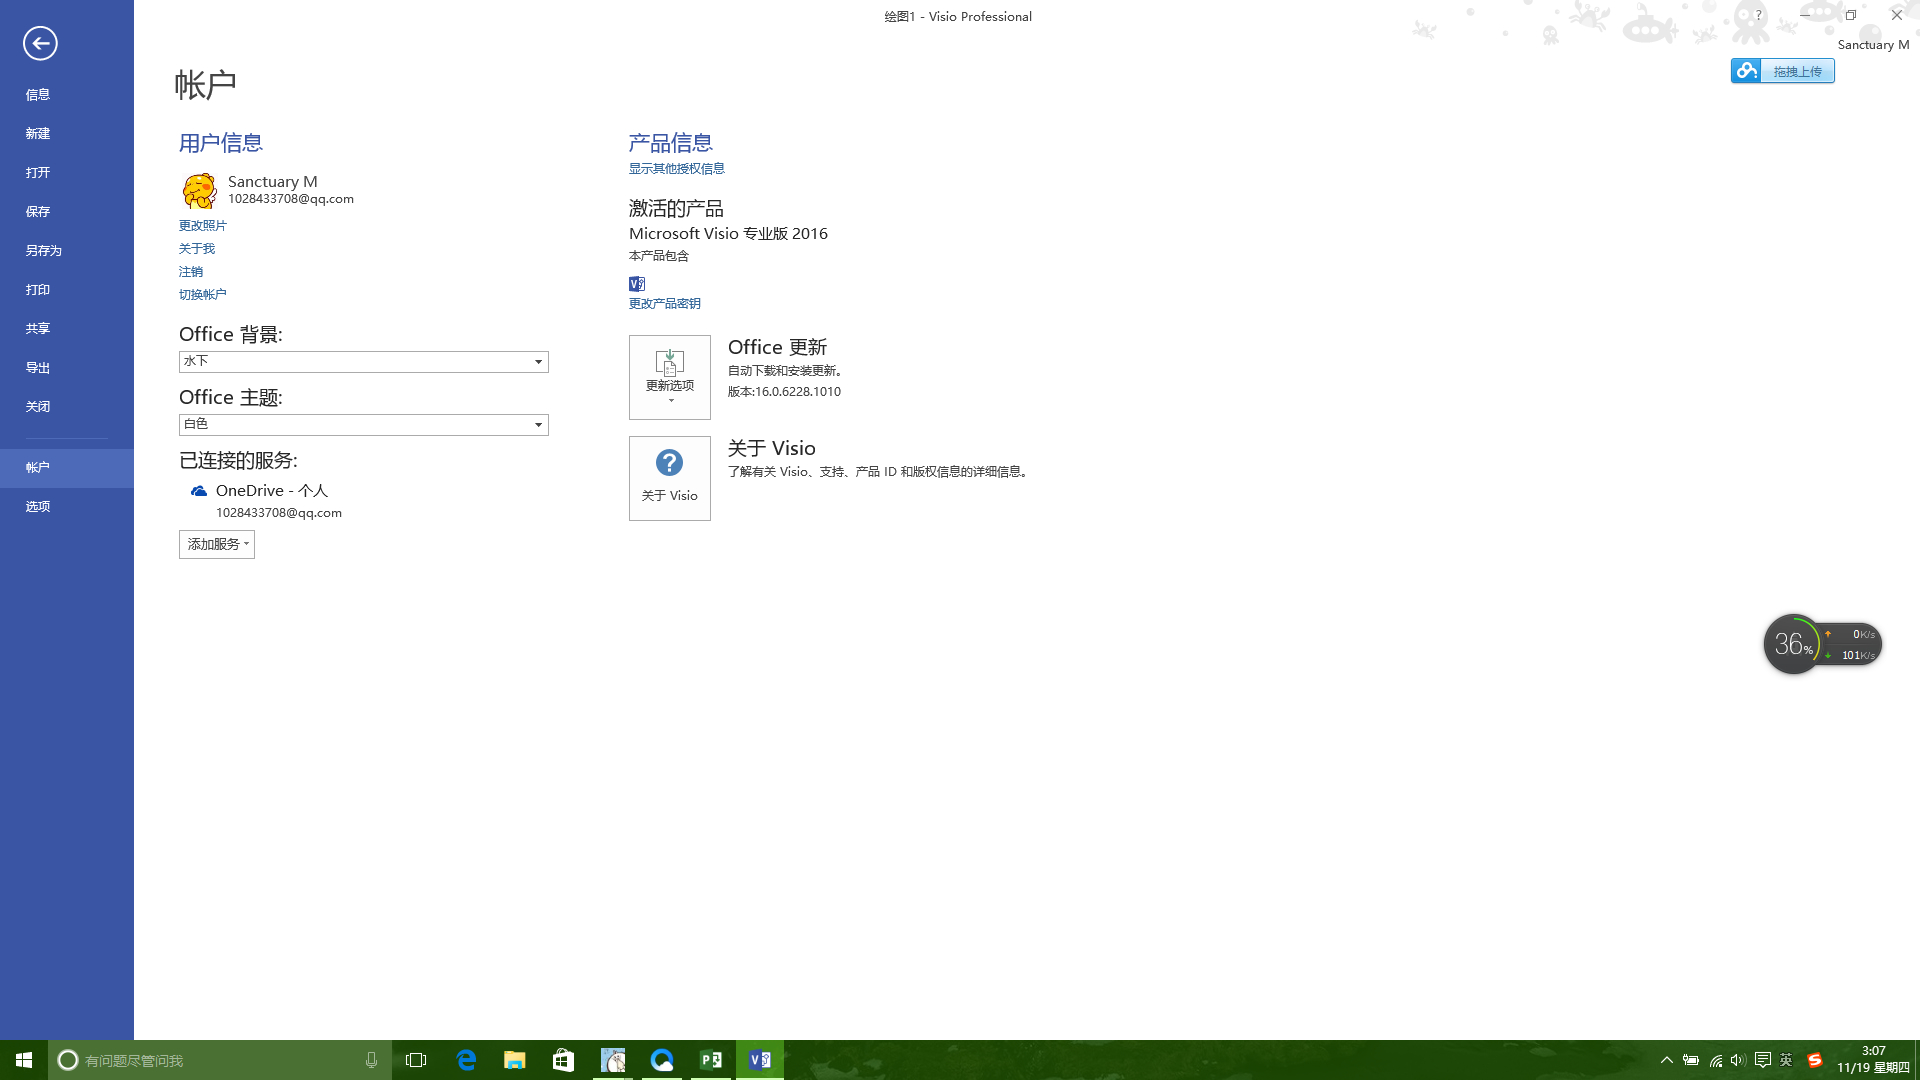Viewport: 1920px width, 1080px height.
Task: Open the Action Center notification icon
Action: (1763, 1060)
